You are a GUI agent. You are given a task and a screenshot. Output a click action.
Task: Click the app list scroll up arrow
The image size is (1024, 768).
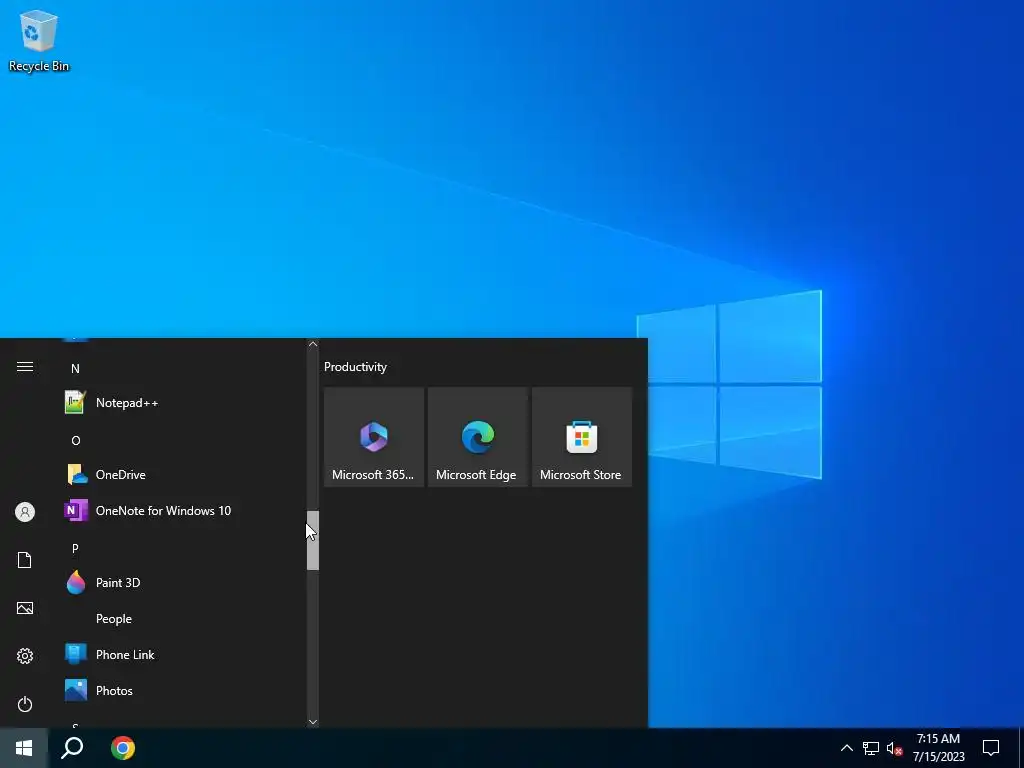point(313,344)
